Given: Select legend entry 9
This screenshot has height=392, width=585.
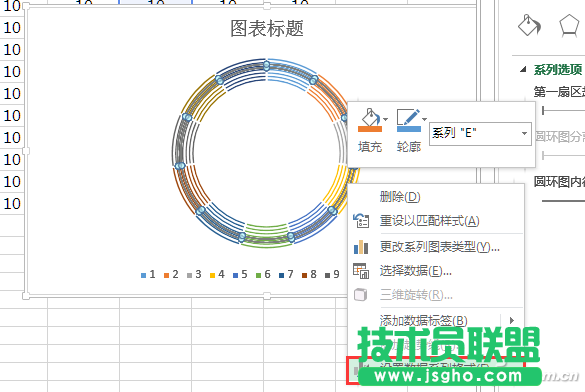Looking at the screenshot, I should click(332, 275).
